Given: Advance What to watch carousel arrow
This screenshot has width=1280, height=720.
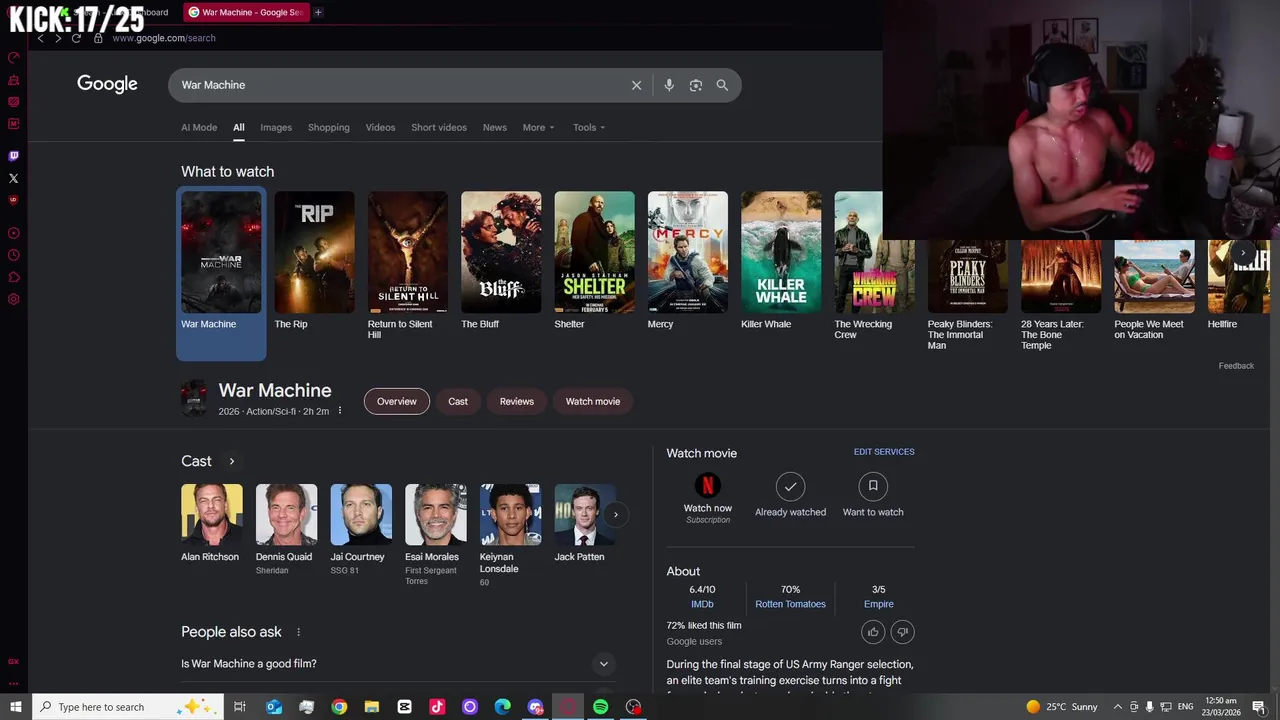Looking at the screenshot, I should [x=1243, y=253].
